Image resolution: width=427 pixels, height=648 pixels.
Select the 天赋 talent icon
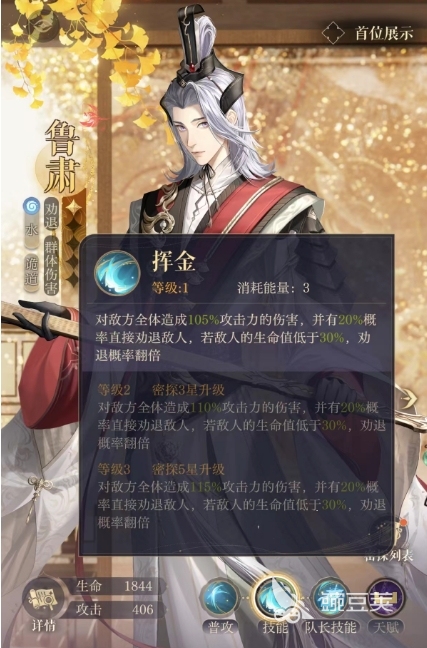pos(385,598)
